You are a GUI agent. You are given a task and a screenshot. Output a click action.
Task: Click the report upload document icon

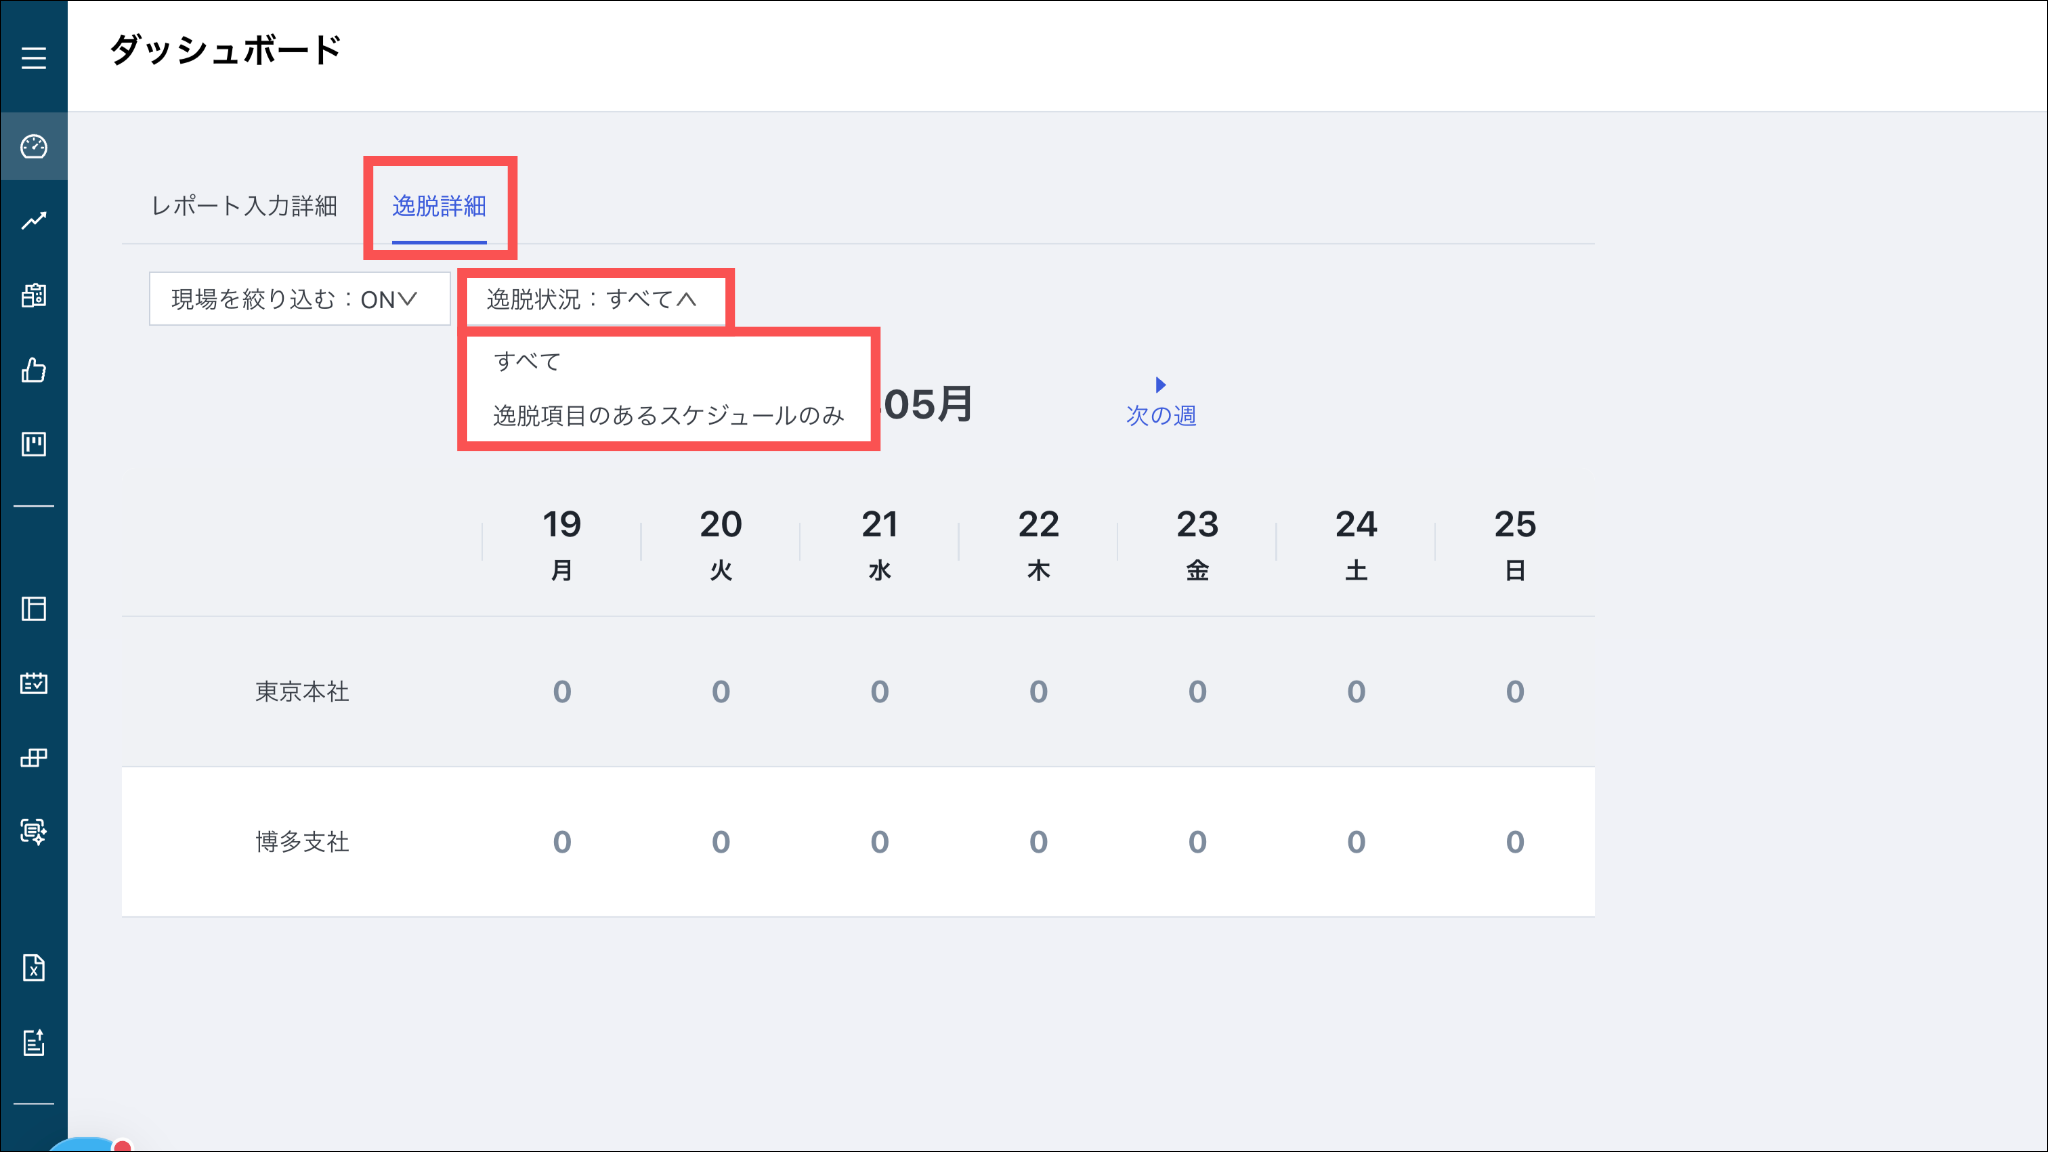click(34, 1042)
